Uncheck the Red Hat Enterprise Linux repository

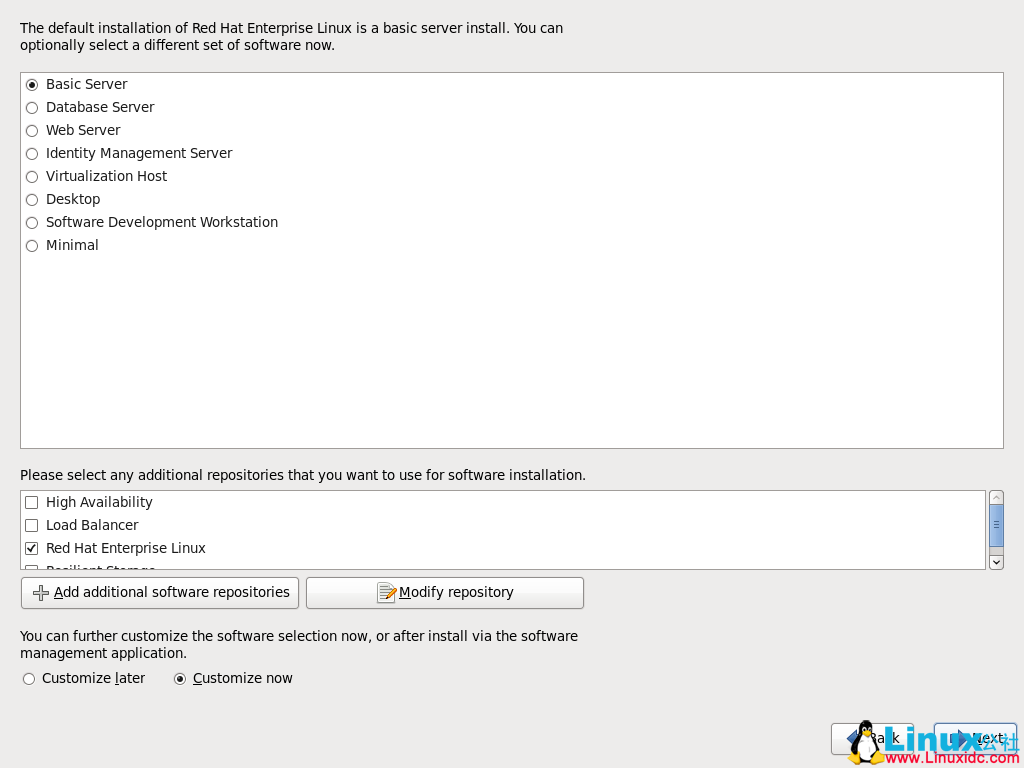[x=31, y=548]
